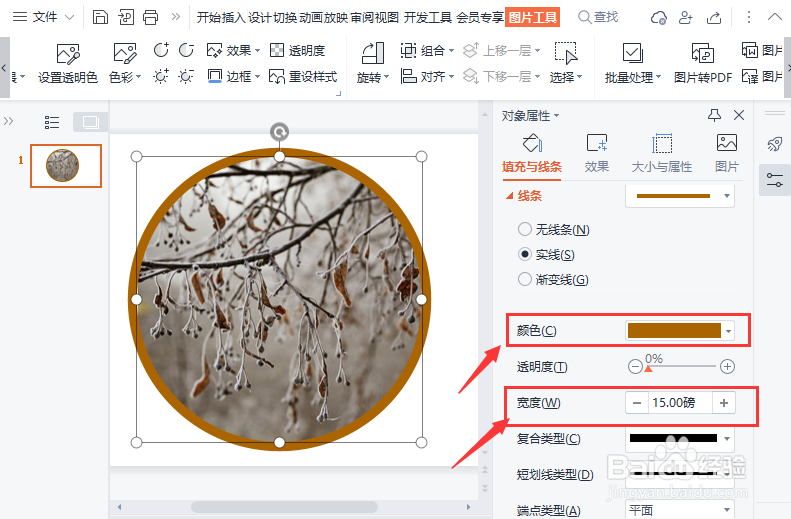Open the 对象属性 panel dropdown

[x=530, y=116]
